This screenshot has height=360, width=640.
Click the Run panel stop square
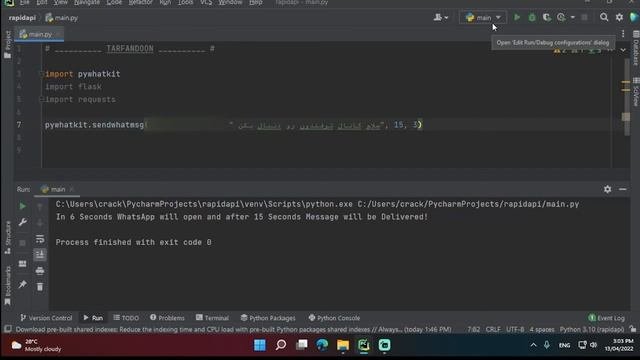[22, 243]
